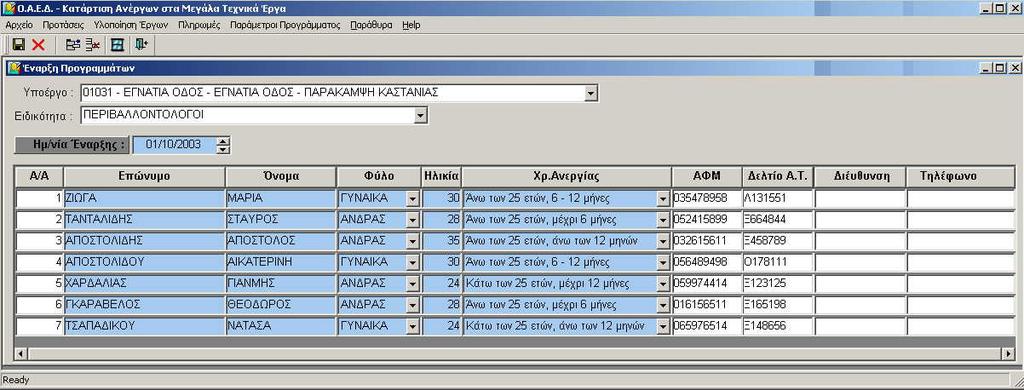The height and width of the screenshot is (390, 1024).
Task: Click the surname cell ΧΑΡΔΑΛΙΑΣ
Action: pos(144,284)
